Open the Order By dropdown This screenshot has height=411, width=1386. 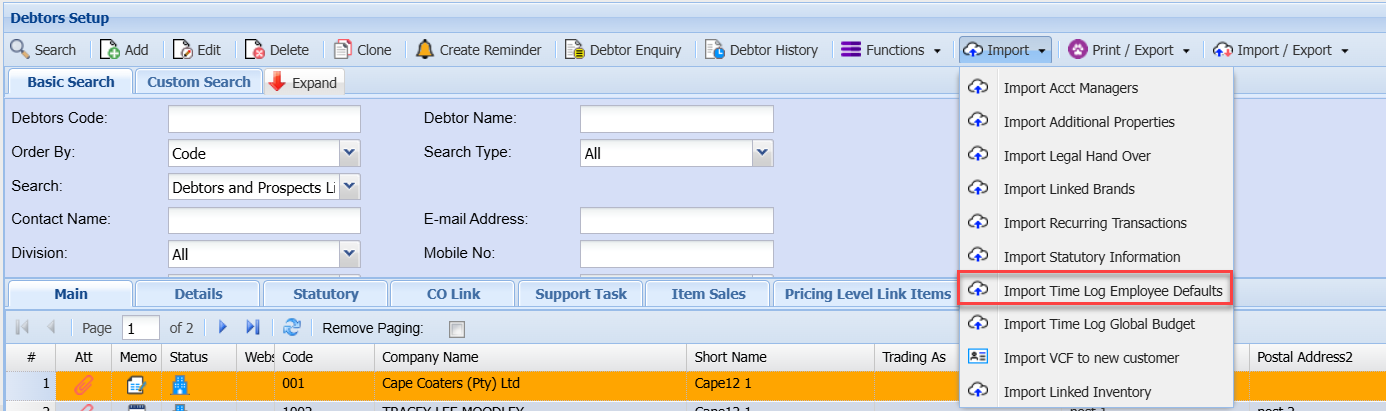[349, 153]
